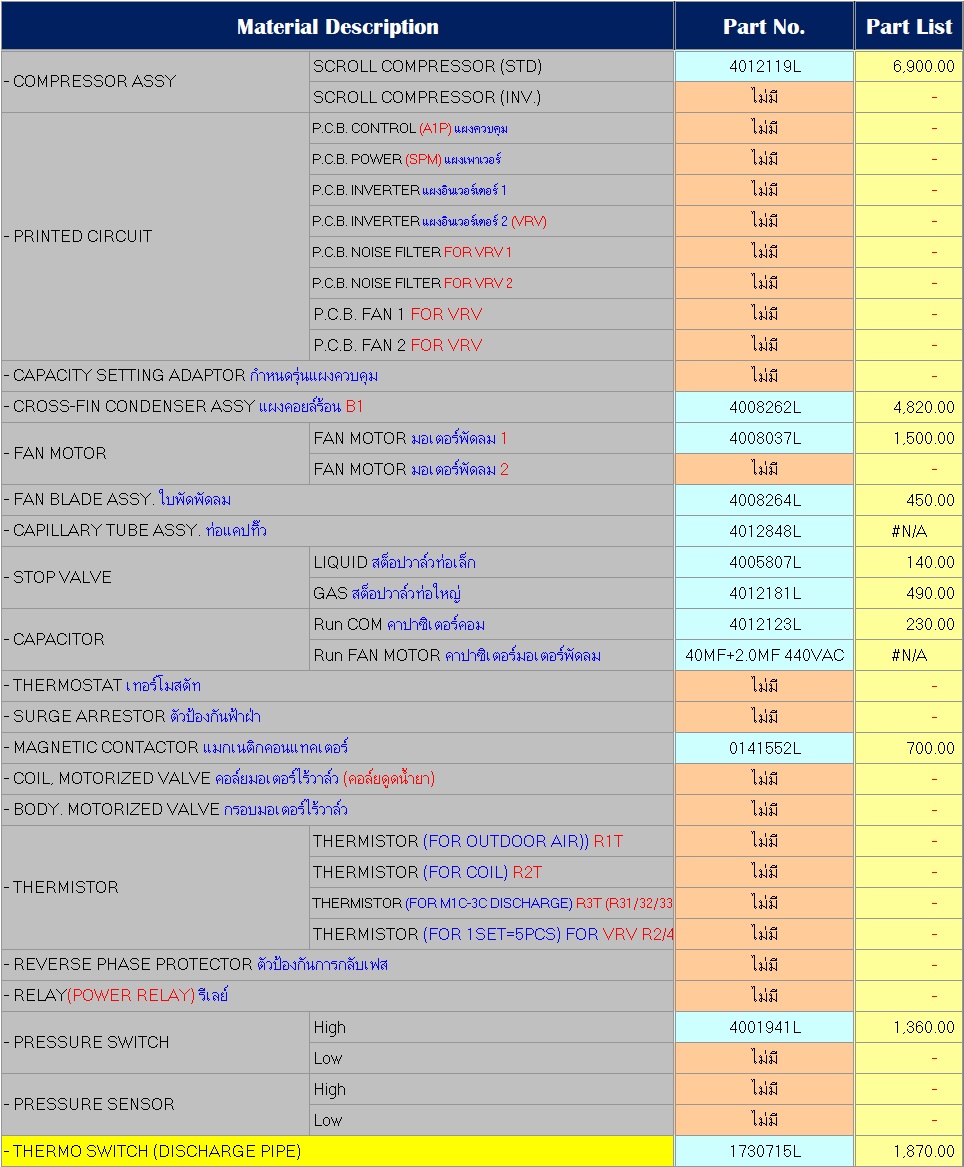
Task: Select FAN BLADE ASSY. row
Action: (338, 500)
